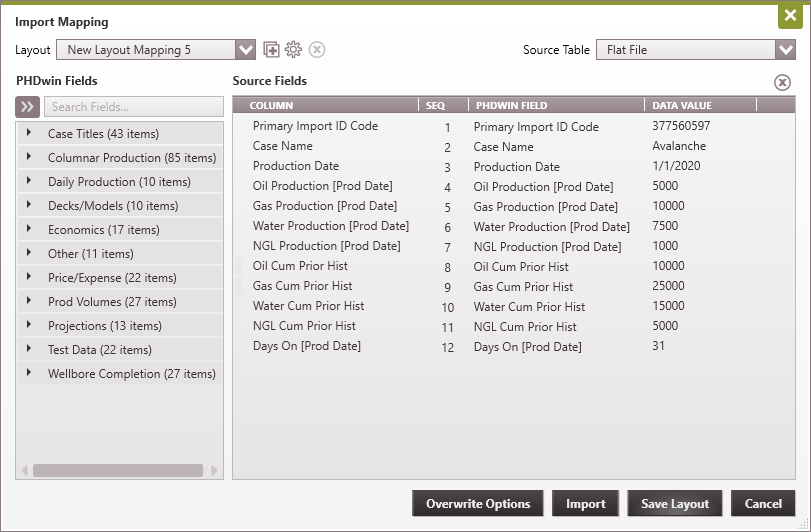Expand Test Data (22 items)
811x532 pixels.
pos(29,349)
